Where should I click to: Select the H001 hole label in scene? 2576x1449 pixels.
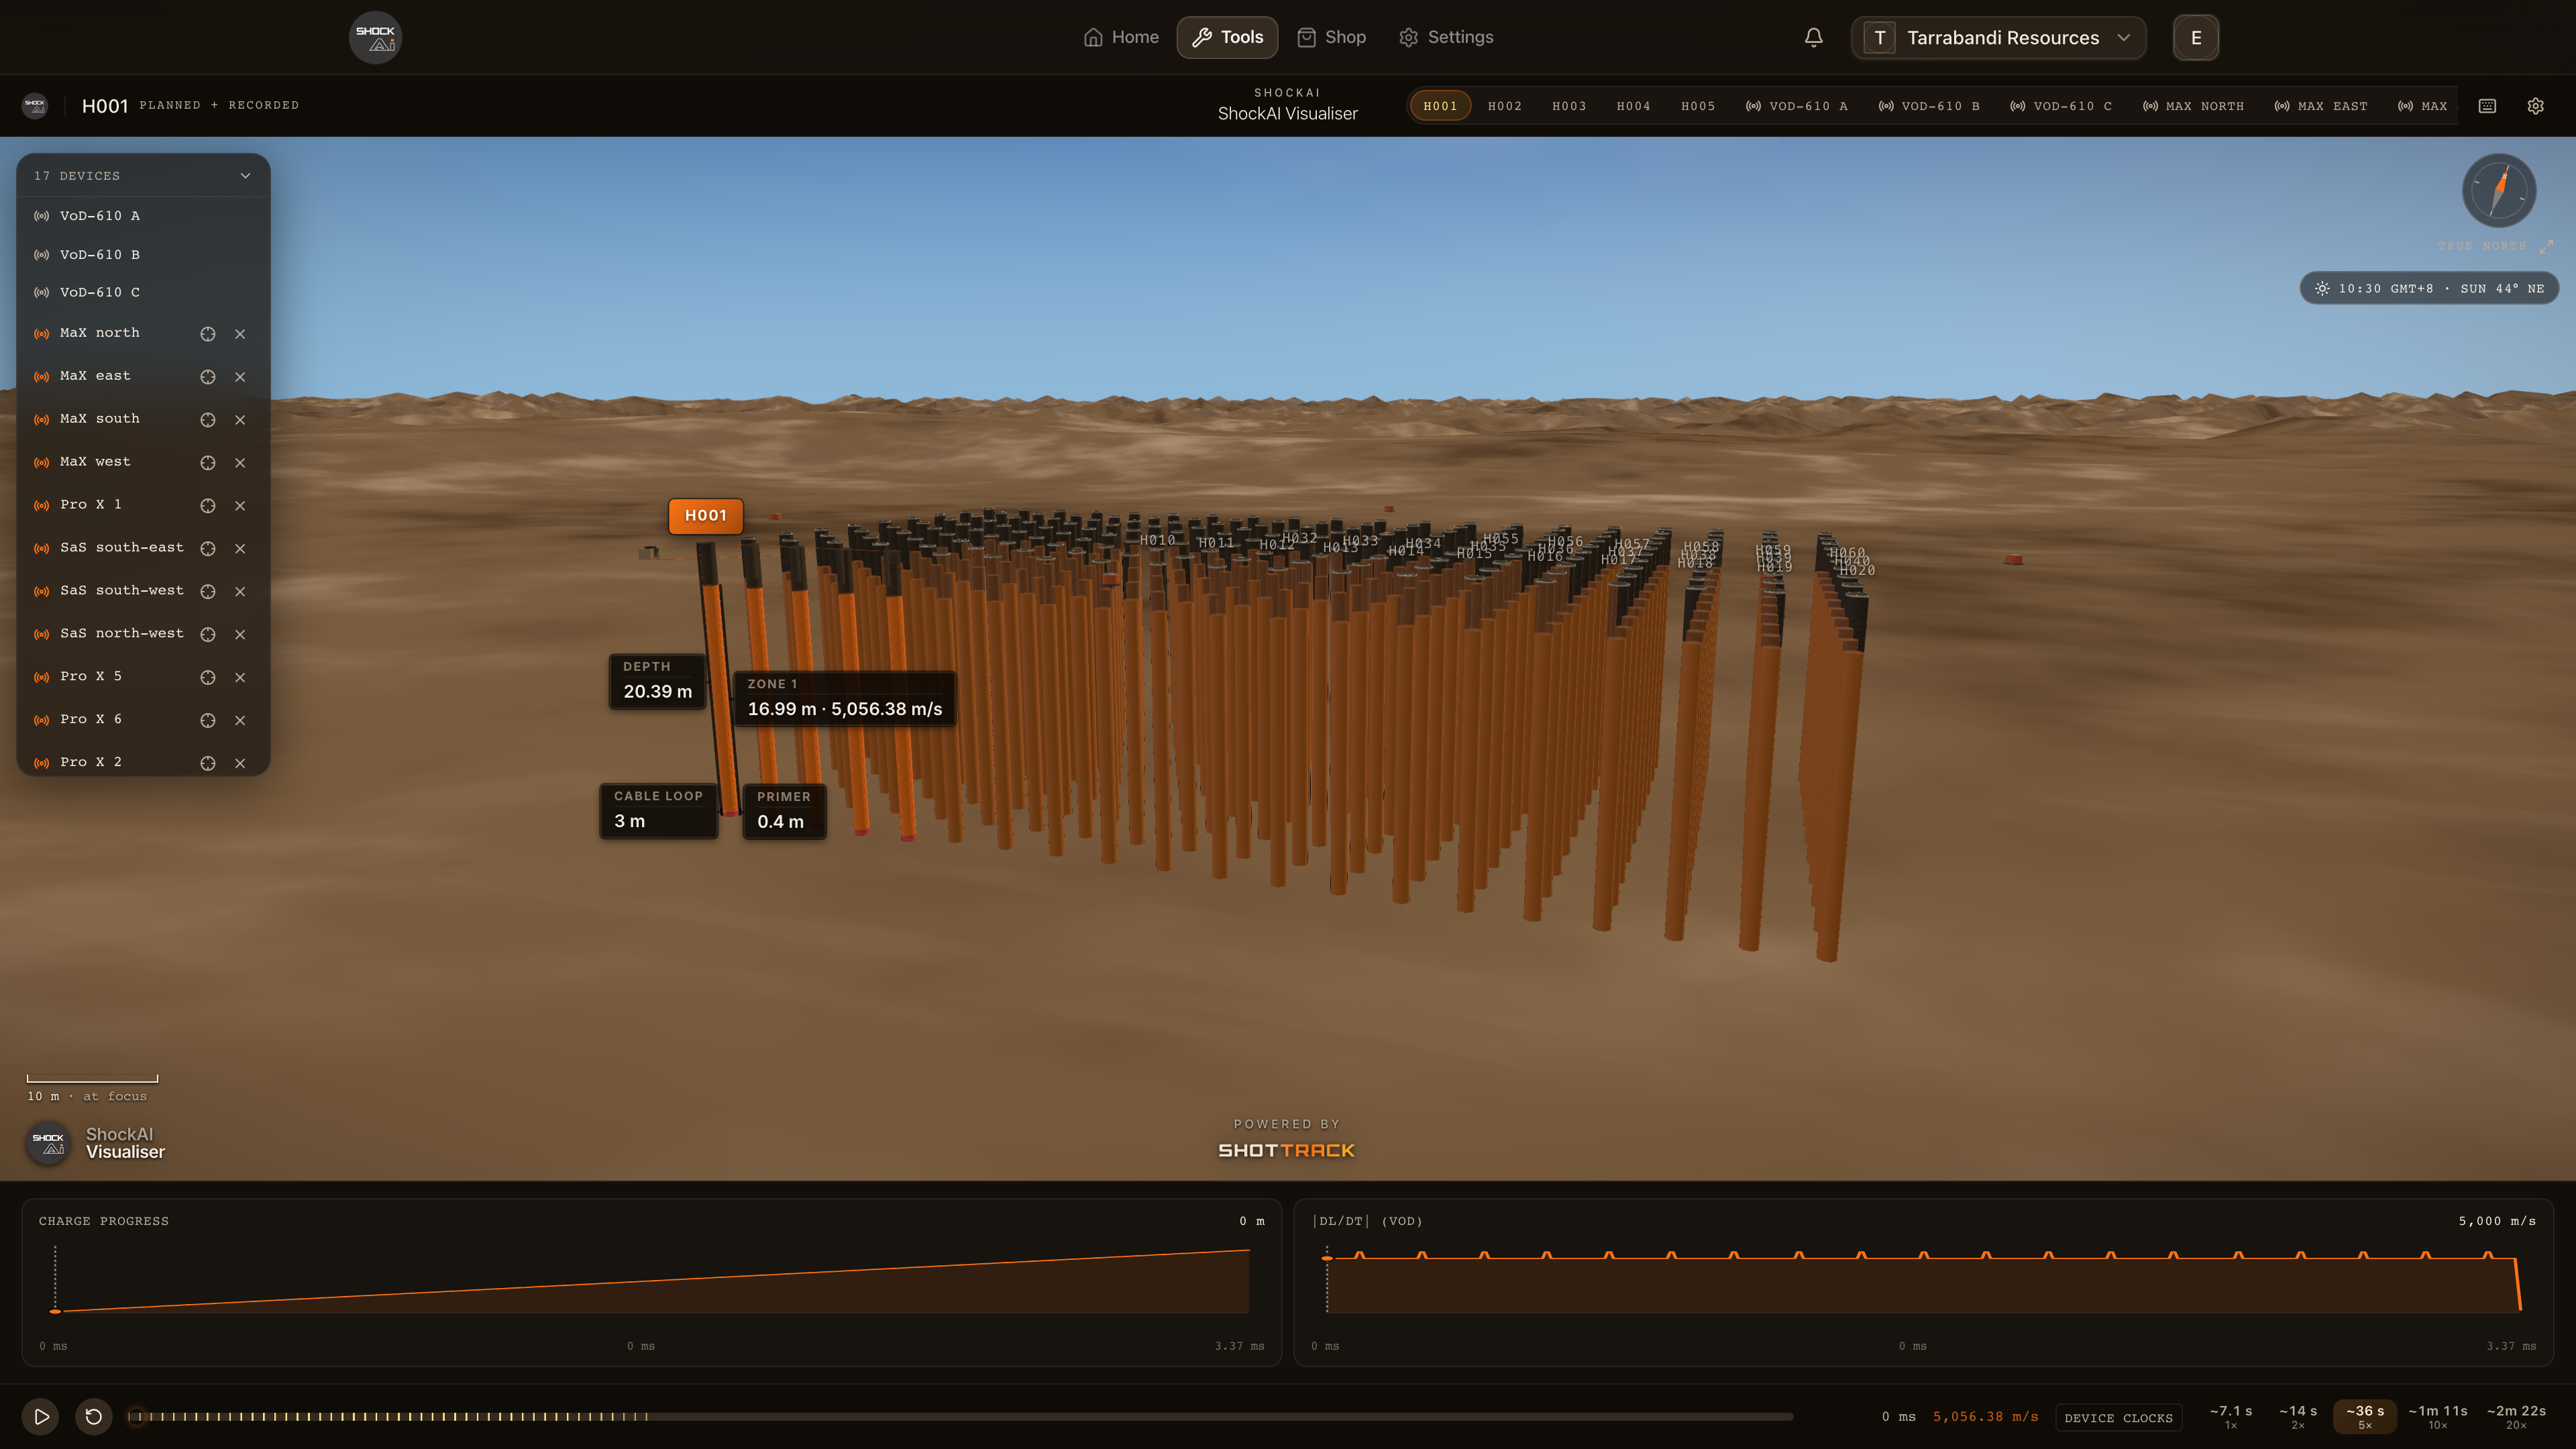[705, 516]
